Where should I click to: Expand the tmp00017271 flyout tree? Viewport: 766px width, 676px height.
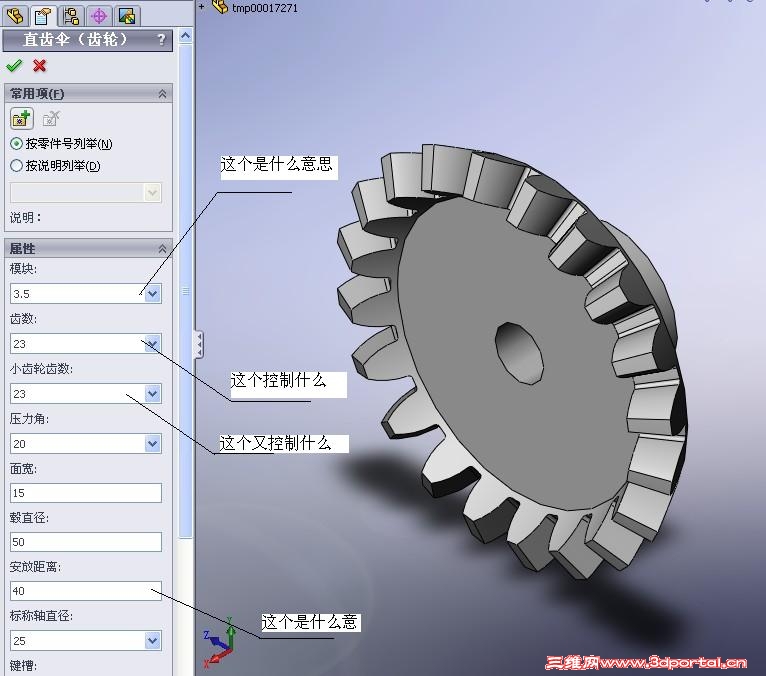201,7
